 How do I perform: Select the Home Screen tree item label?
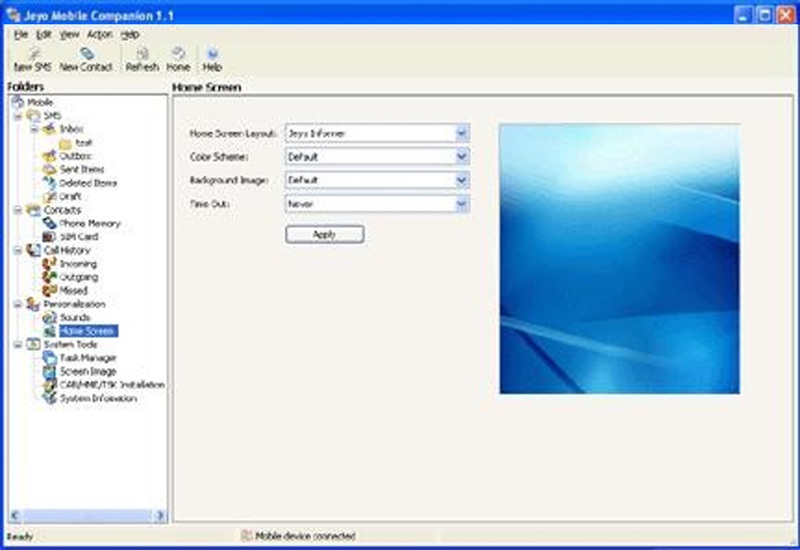click(x=88, y=331)
